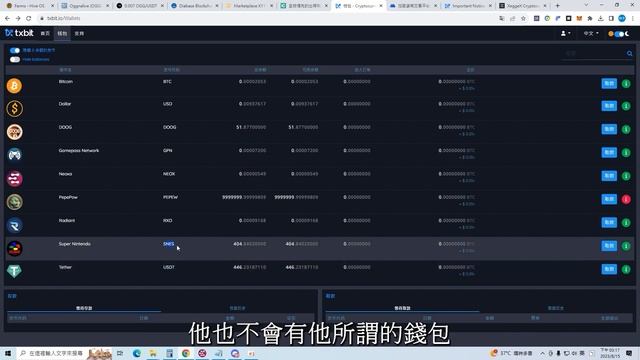Go back with the browser back arrow
Viewport: 640px width, 360px height.
[x=7, y=18]
